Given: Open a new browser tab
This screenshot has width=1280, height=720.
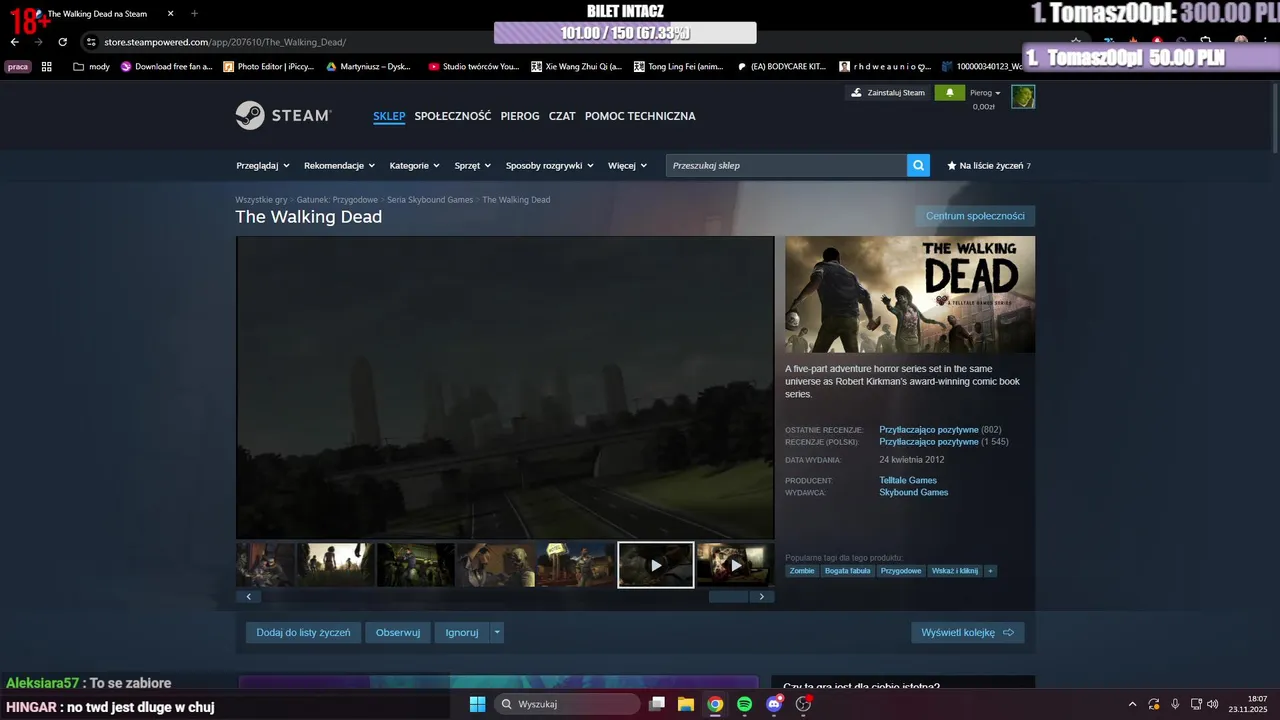Looking at the screenshot, I should [x=194, y=13].
